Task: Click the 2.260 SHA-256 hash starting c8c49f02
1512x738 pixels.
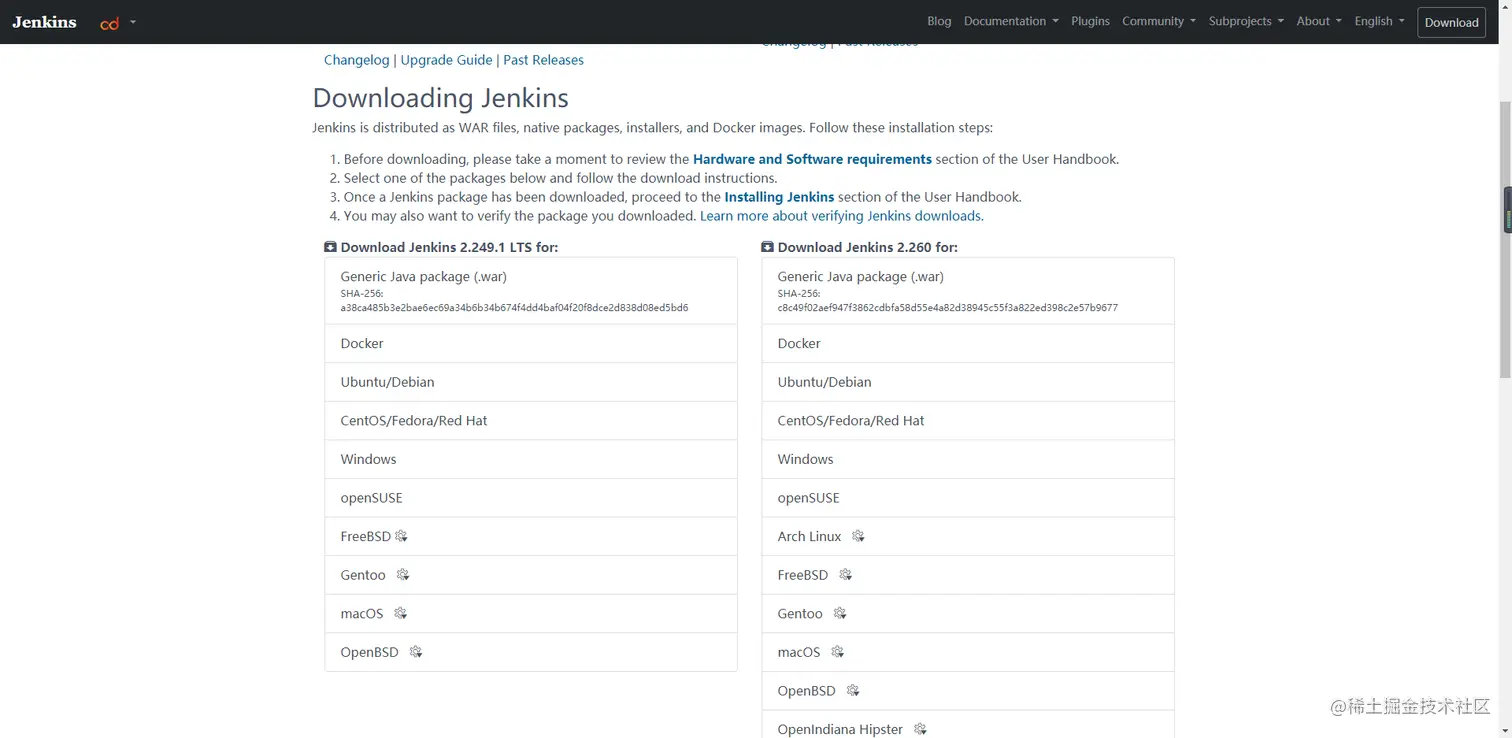Action: 948,308
